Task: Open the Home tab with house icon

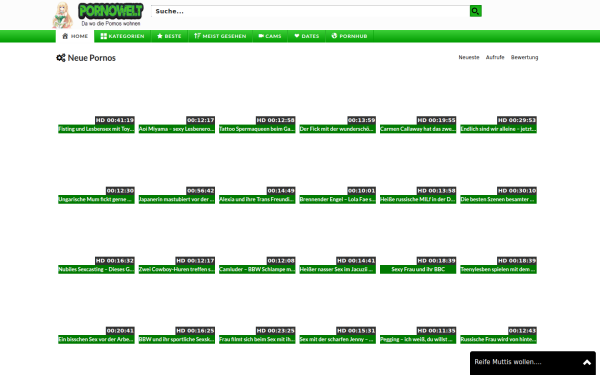Action: 75,36
